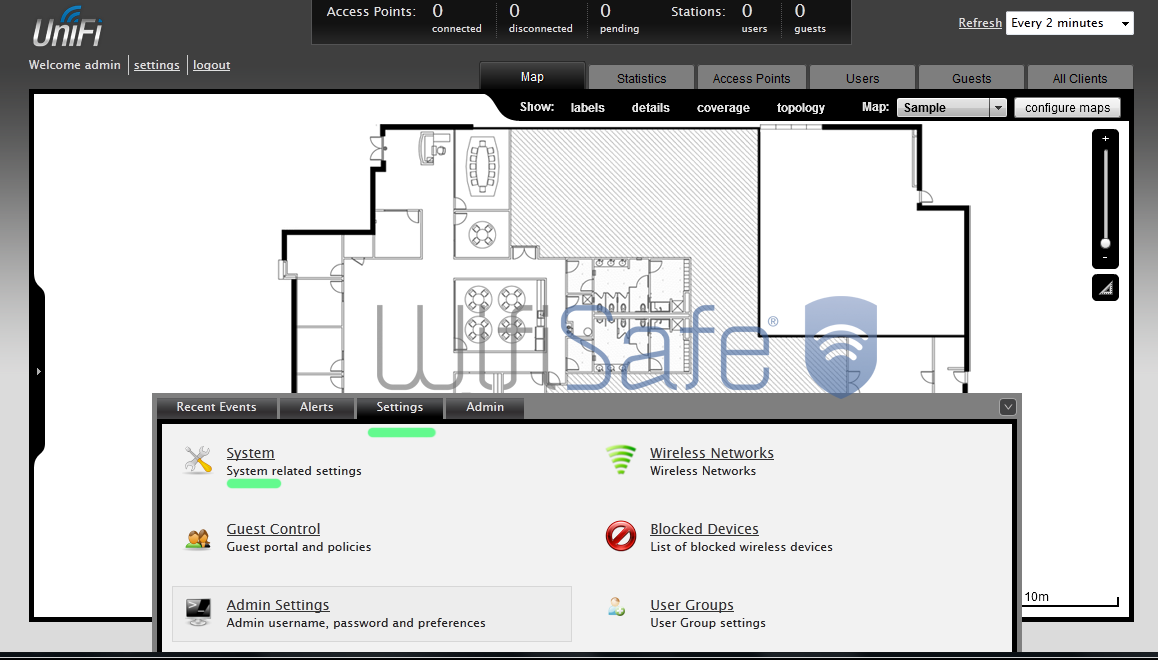The height and width of the screenshot is (660, 1158).
Task: Toggle topology view on the map
Action: (x=801, y=108)
